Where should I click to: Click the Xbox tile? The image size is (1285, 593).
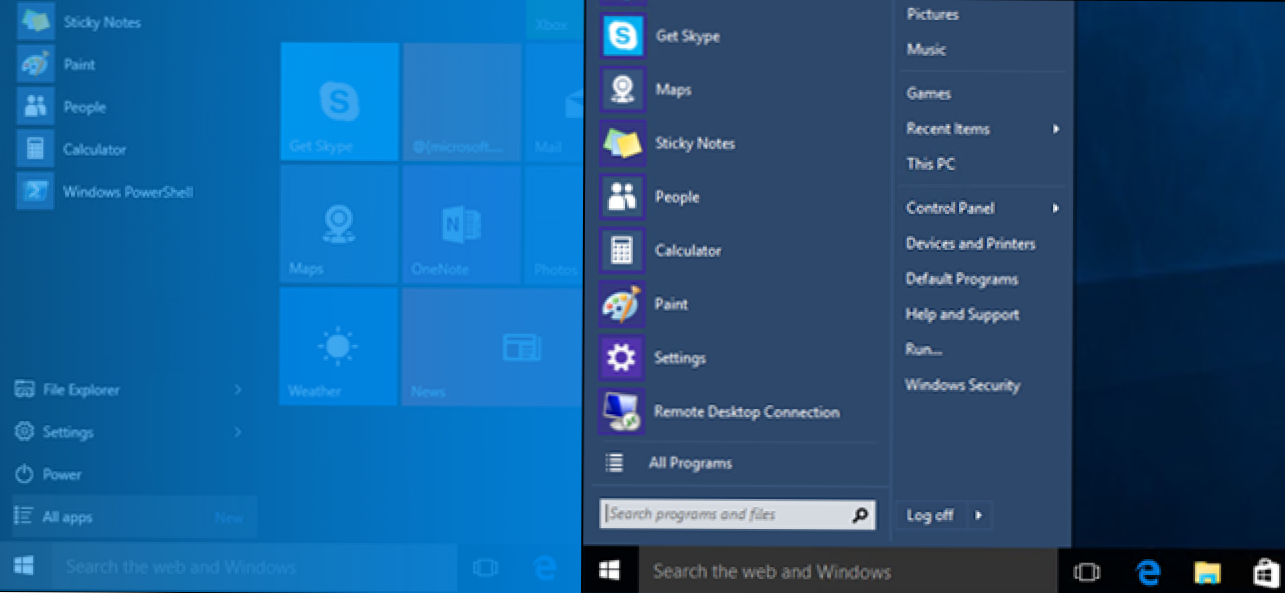click(551, 25)
